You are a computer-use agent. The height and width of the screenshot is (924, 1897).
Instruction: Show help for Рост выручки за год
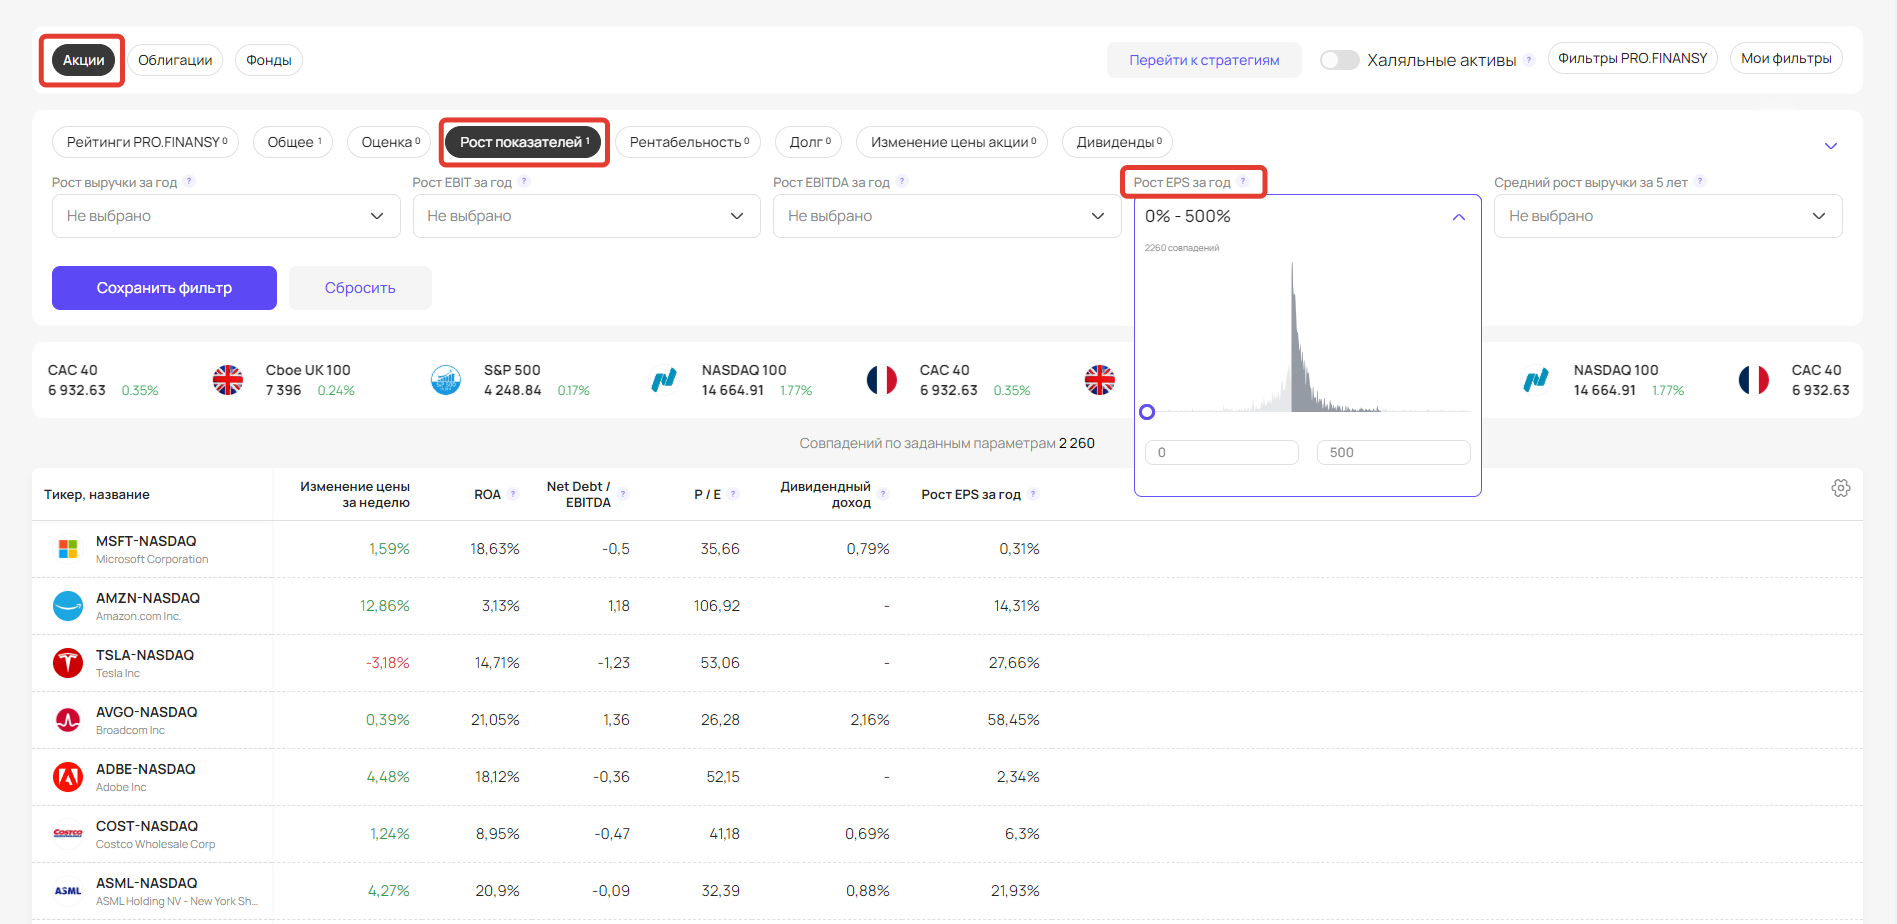189,181
